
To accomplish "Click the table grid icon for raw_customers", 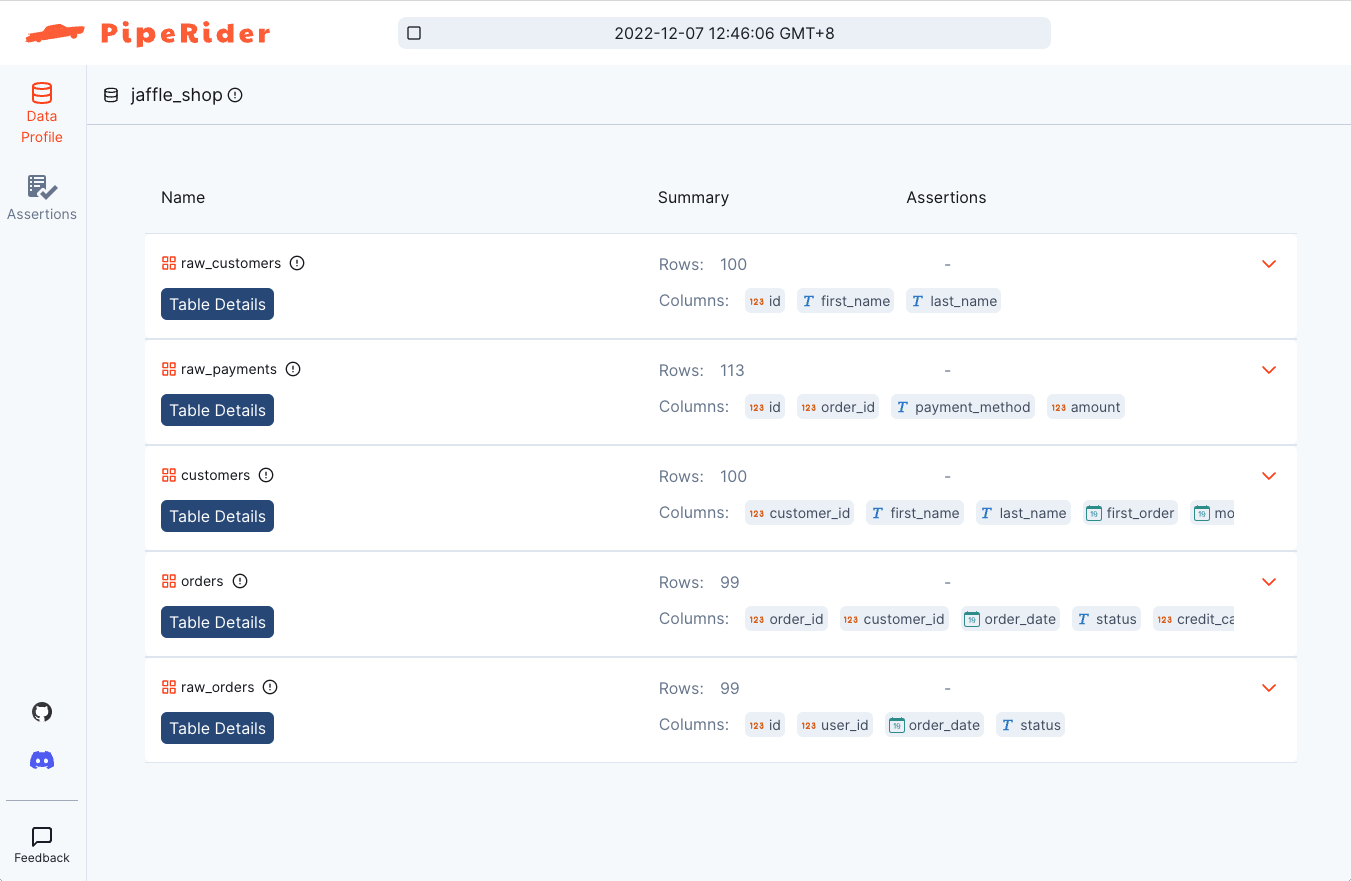I will coord(169,263).
